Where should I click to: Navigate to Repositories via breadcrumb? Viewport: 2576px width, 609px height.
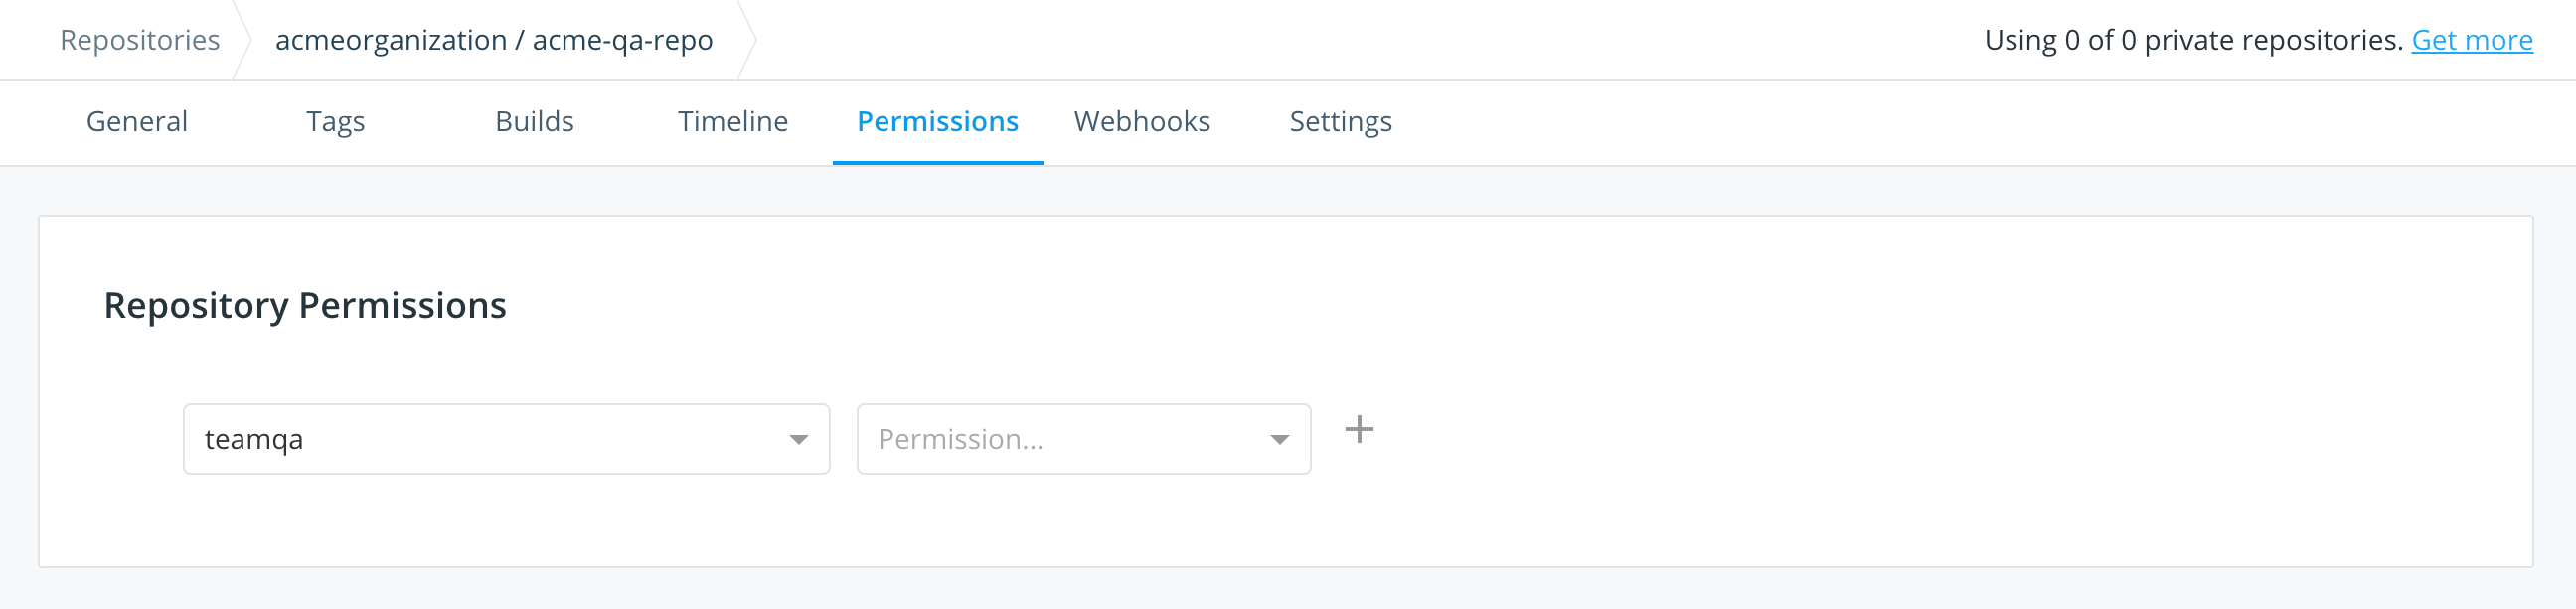tap(140, 39)
